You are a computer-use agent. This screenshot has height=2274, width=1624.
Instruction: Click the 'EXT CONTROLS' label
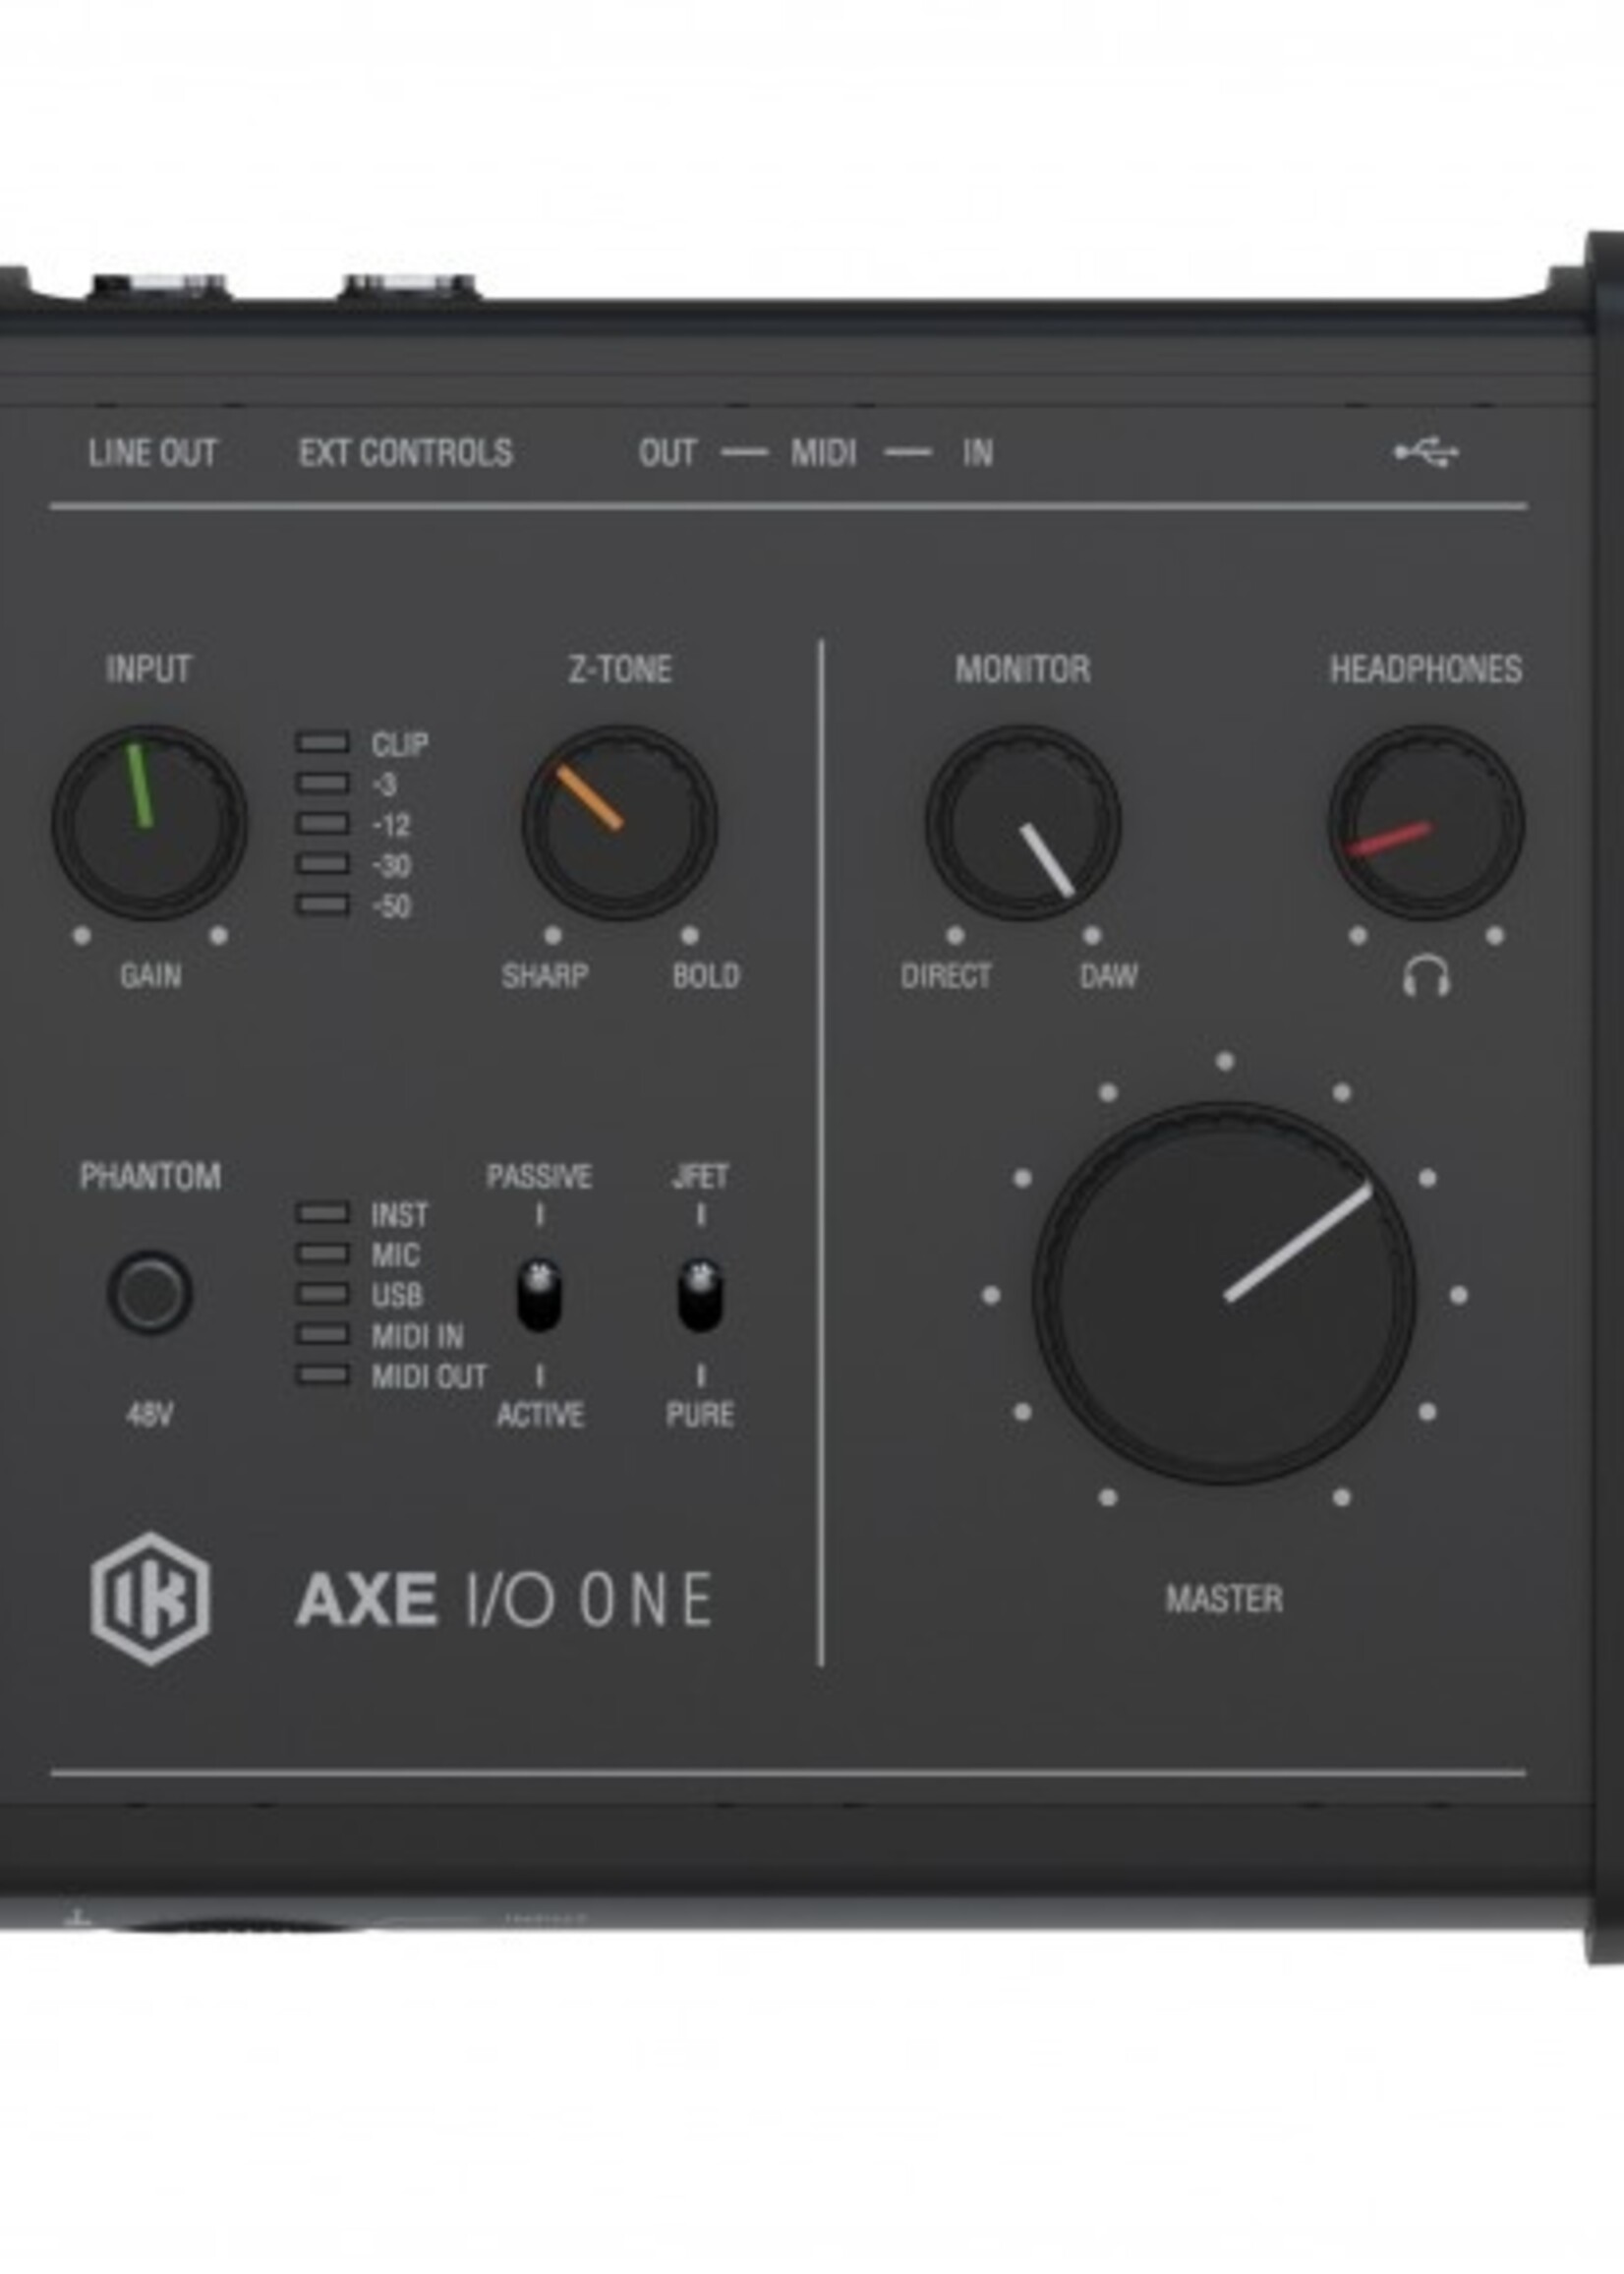[405, 453]
